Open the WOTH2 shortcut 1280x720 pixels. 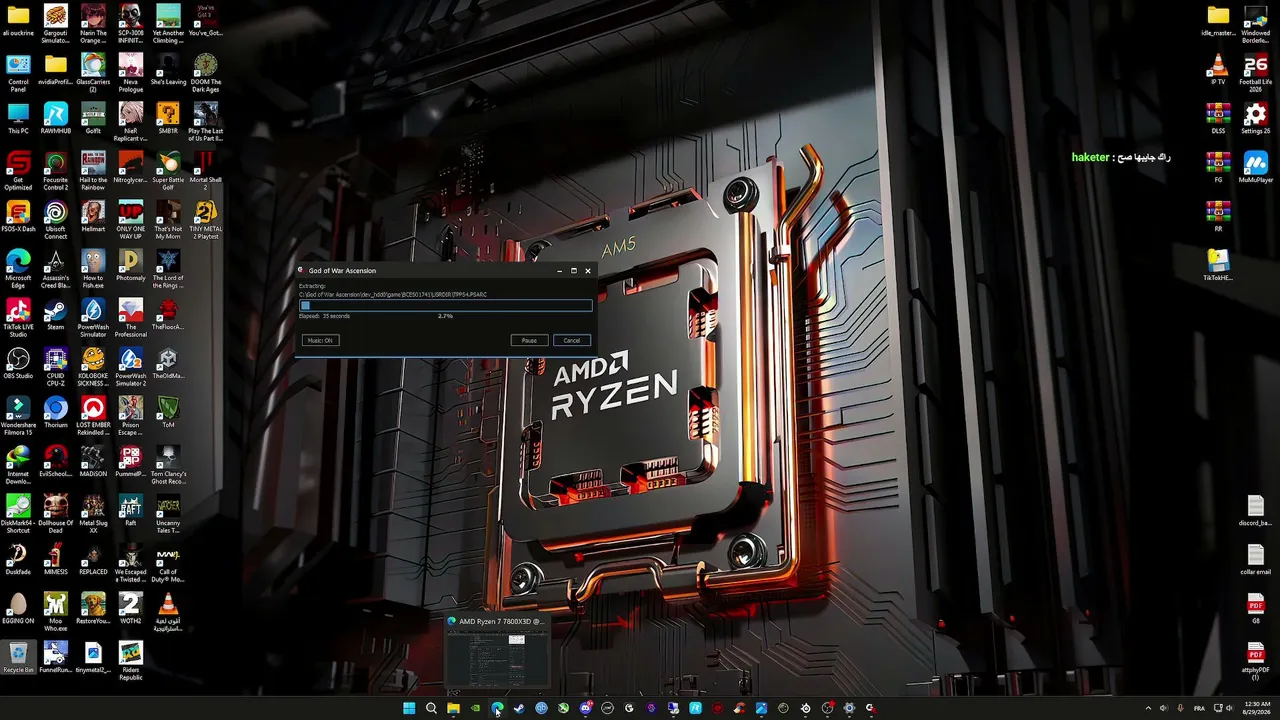click(130, 608)
